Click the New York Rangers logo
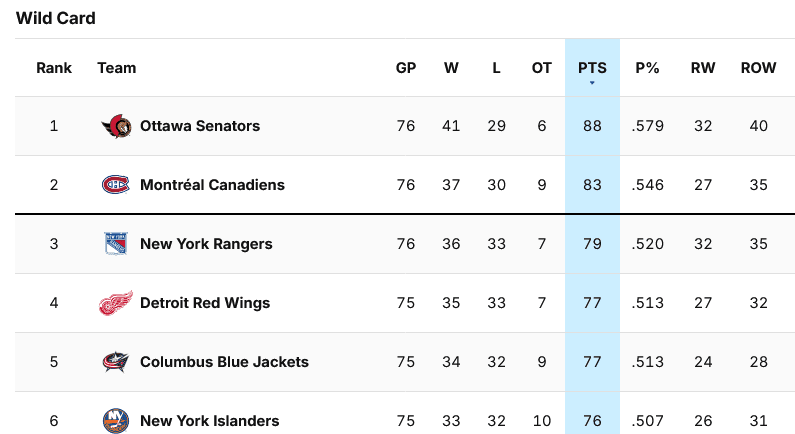 click(116, 244)
